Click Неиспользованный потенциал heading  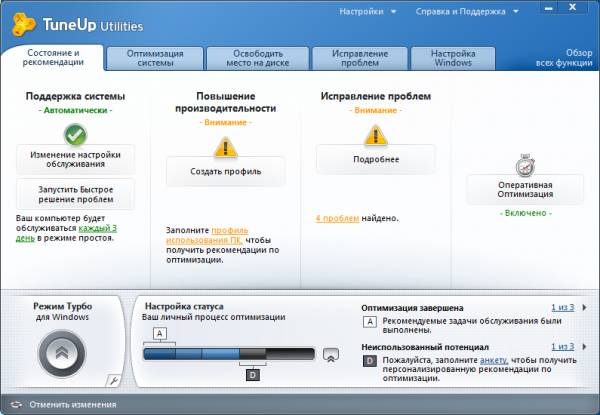tap(425, 347)
